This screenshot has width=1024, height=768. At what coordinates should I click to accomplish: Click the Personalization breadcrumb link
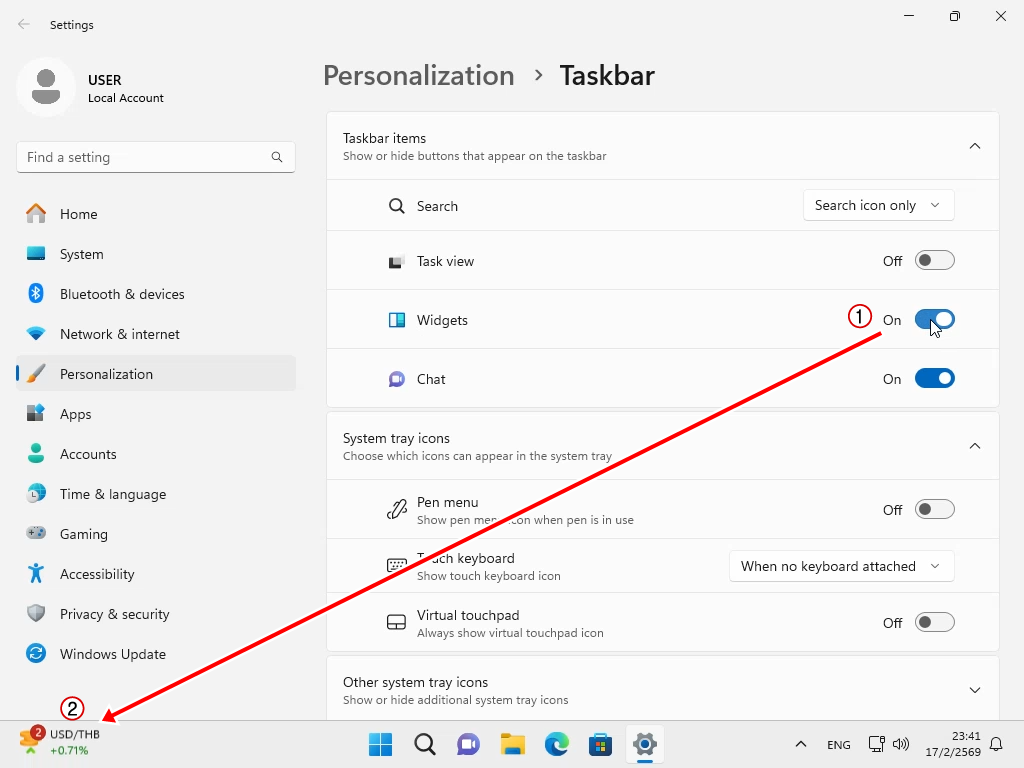coord(418,76)
